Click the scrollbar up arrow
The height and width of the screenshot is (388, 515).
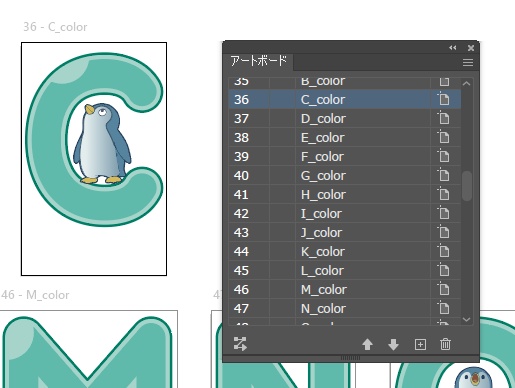click(467, 84)
